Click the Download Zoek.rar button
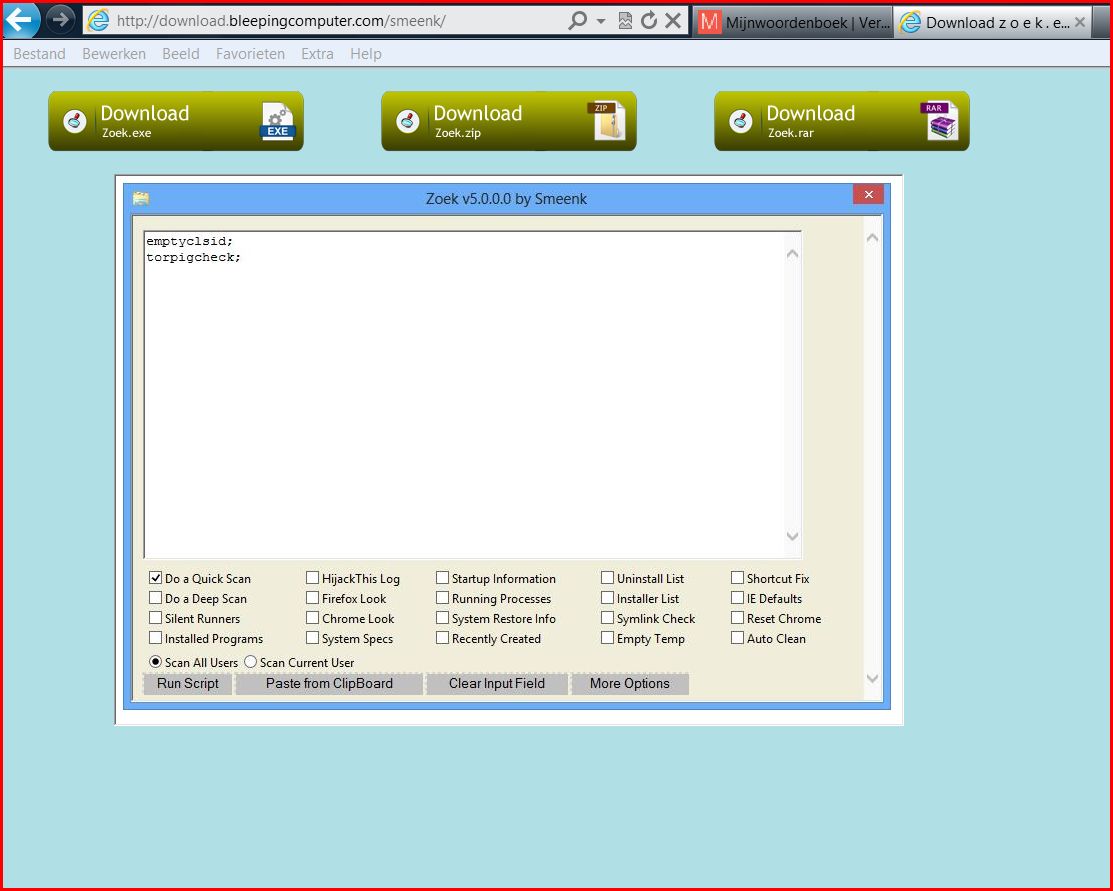The width and height of the screenshot is (1113, 891). [x=842, y=121]
